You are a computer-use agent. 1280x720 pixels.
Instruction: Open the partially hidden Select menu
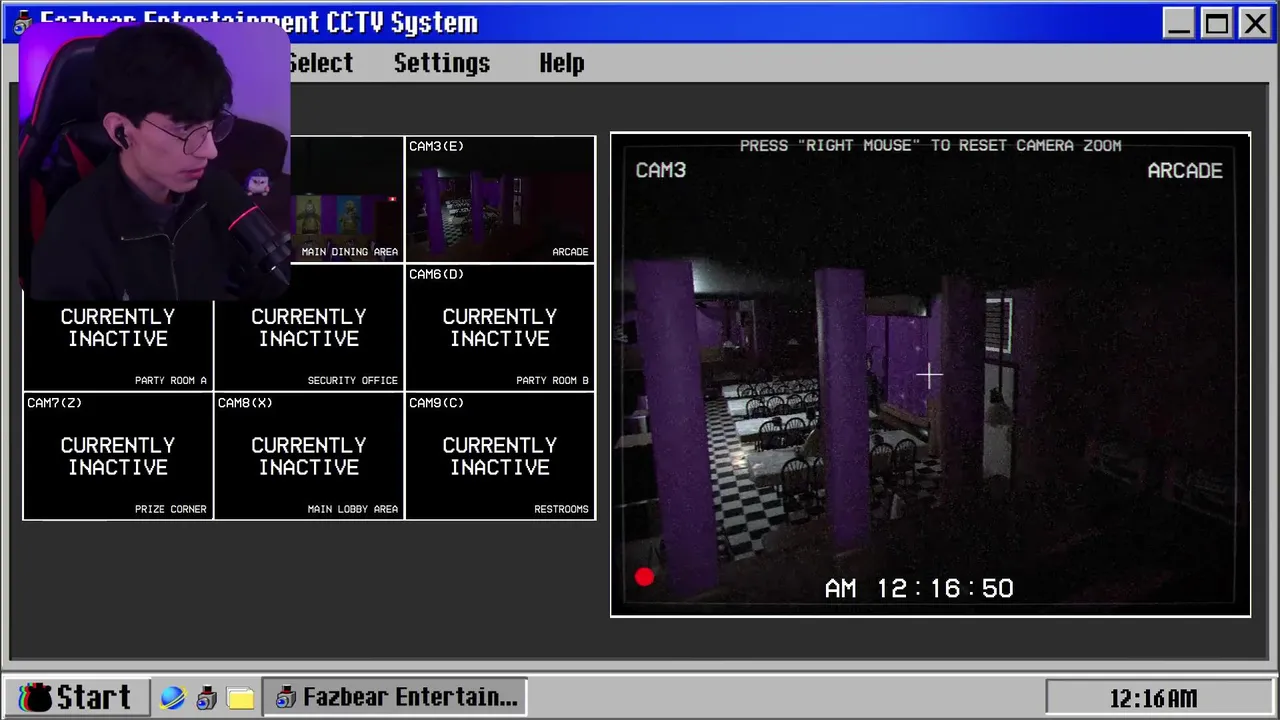[321, 63]
